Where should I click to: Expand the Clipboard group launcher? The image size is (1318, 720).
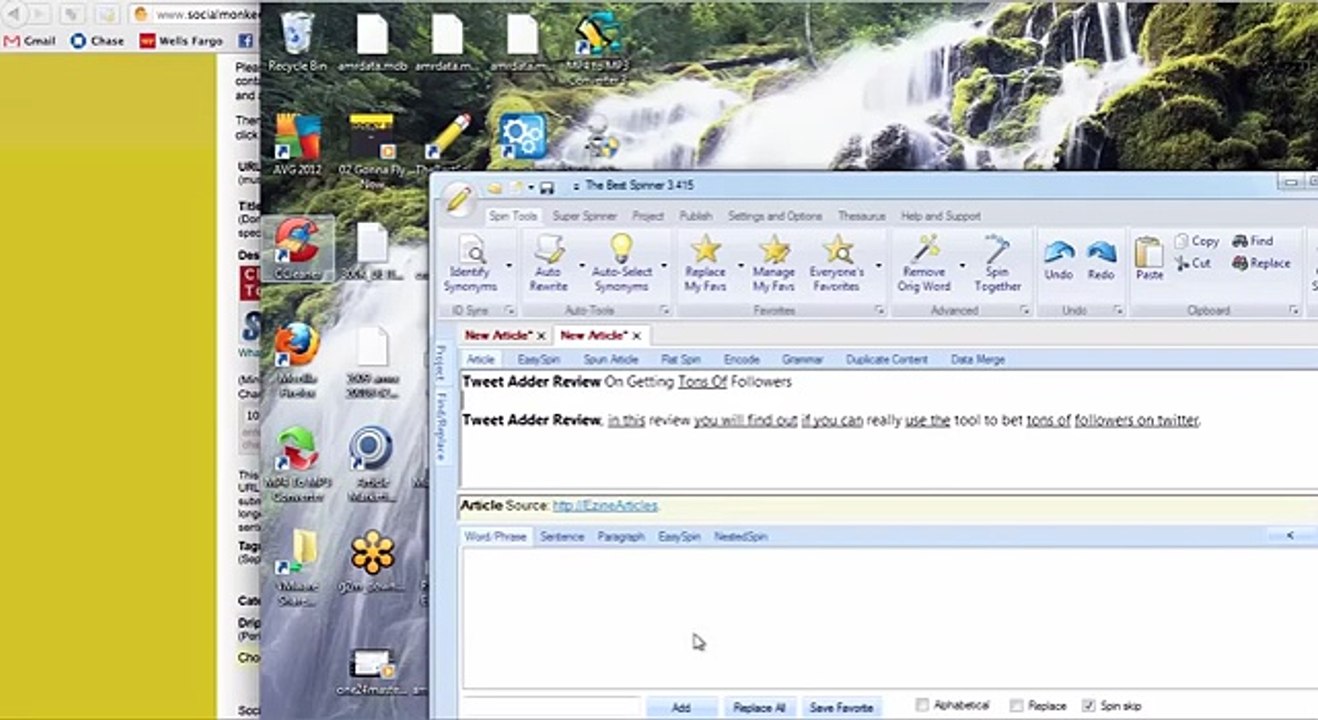tap(1294, 311)
